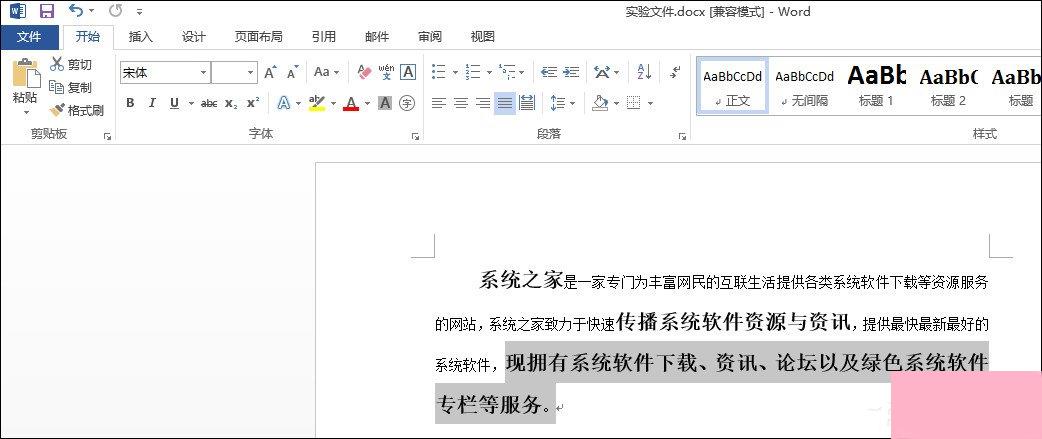Click the Redo/repeat icon
This screenshot has height=439, width=1042.
tap(116, 11)
